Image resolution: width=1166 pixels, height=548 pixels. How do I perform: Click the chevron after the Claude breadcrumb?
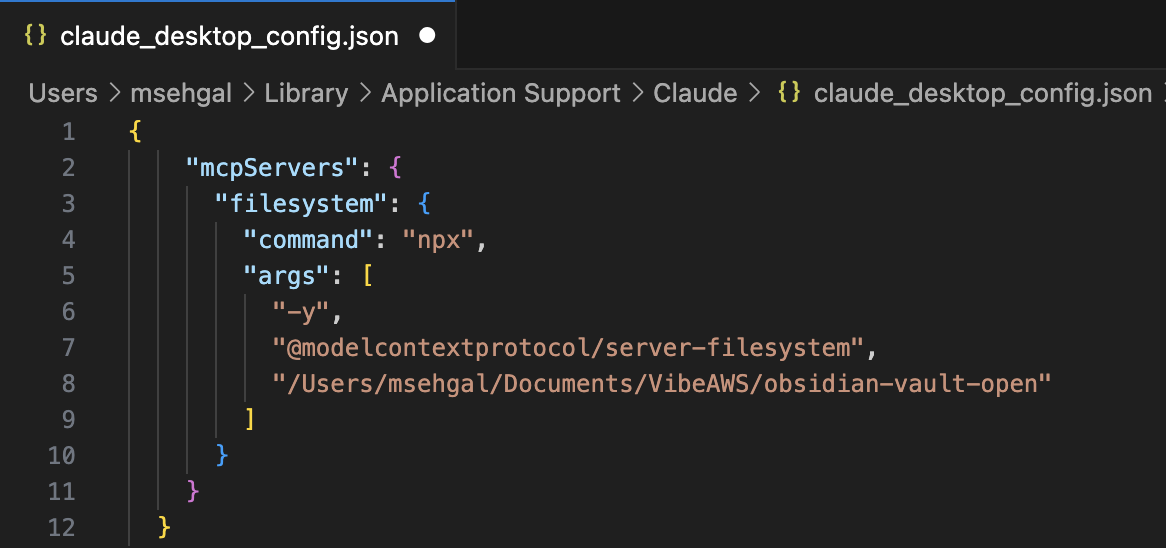click(756, 94)
